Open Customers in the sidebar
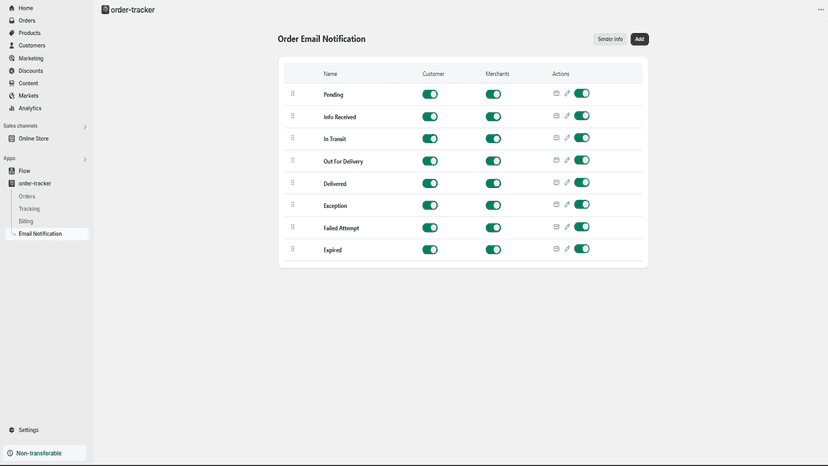Screen dimensions: 828x466 pyautogui.click(x=32, y=45)
